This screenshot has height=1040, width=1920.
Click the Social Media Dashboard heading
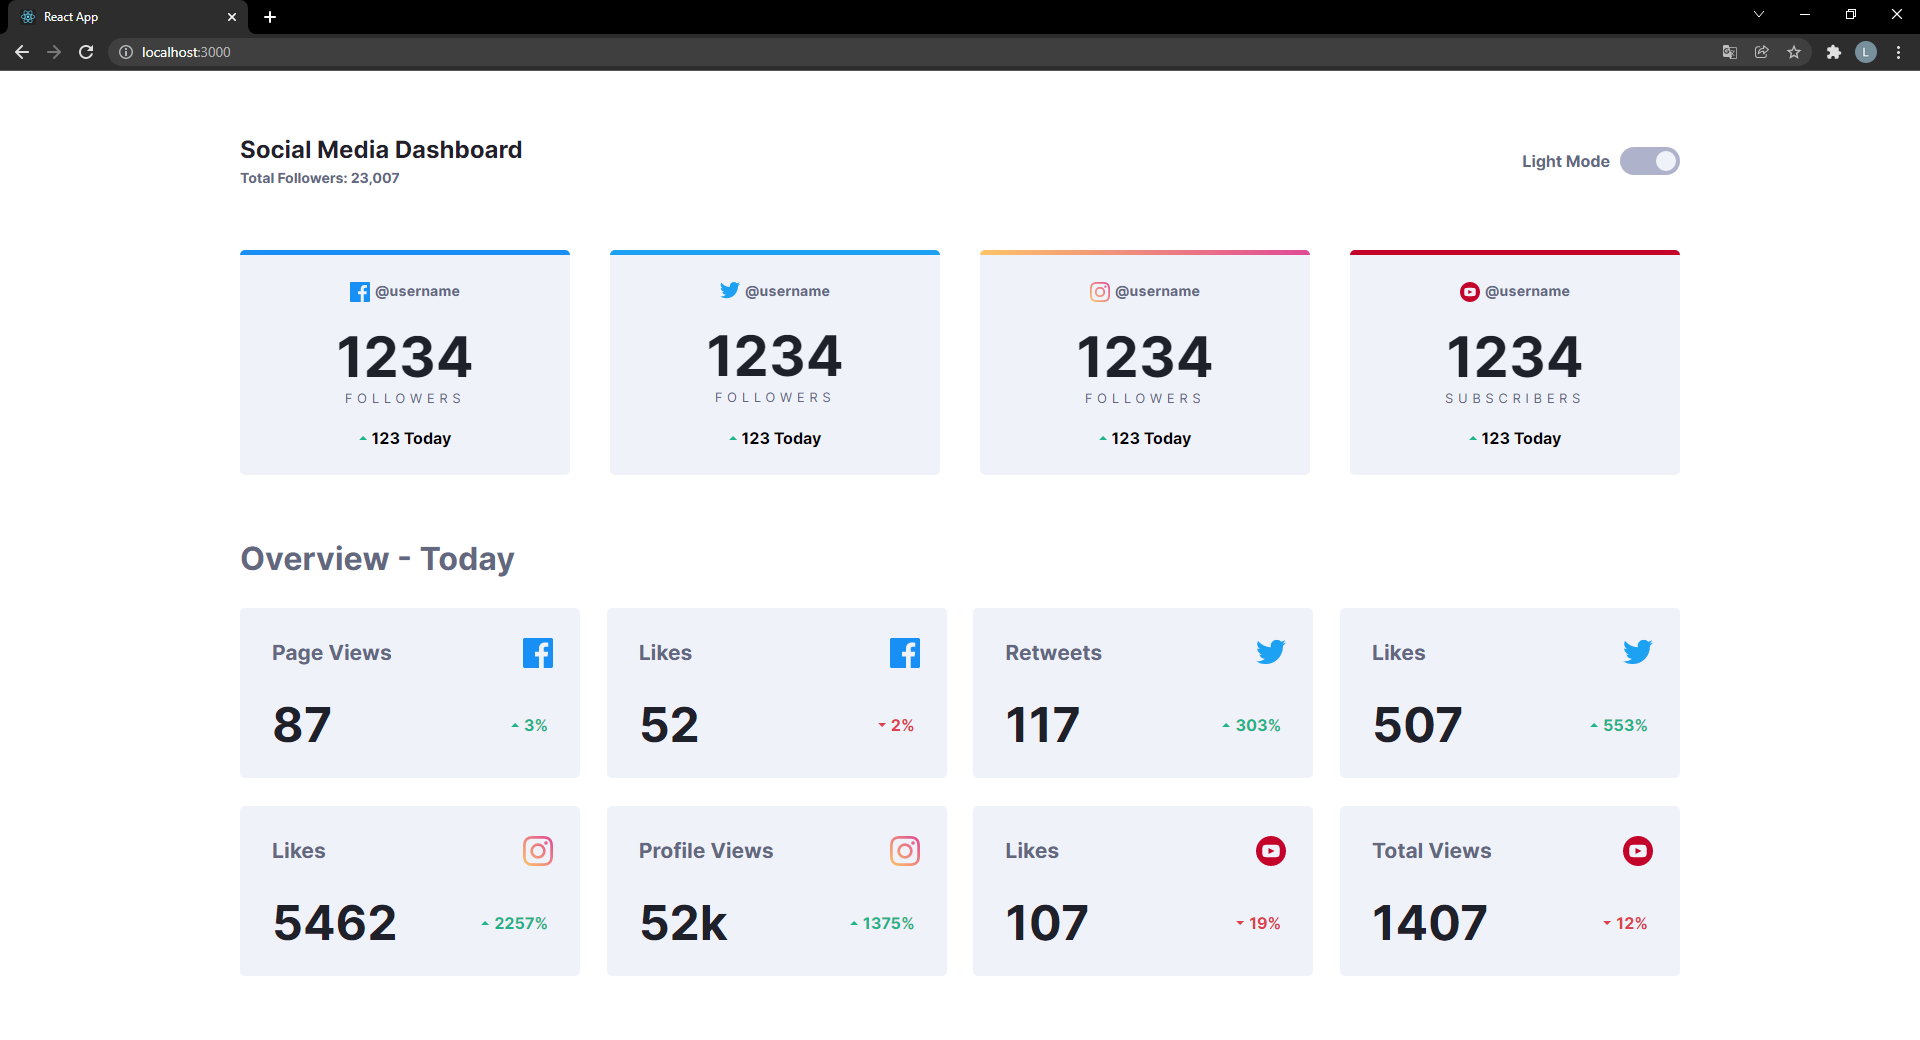(381, 149)
